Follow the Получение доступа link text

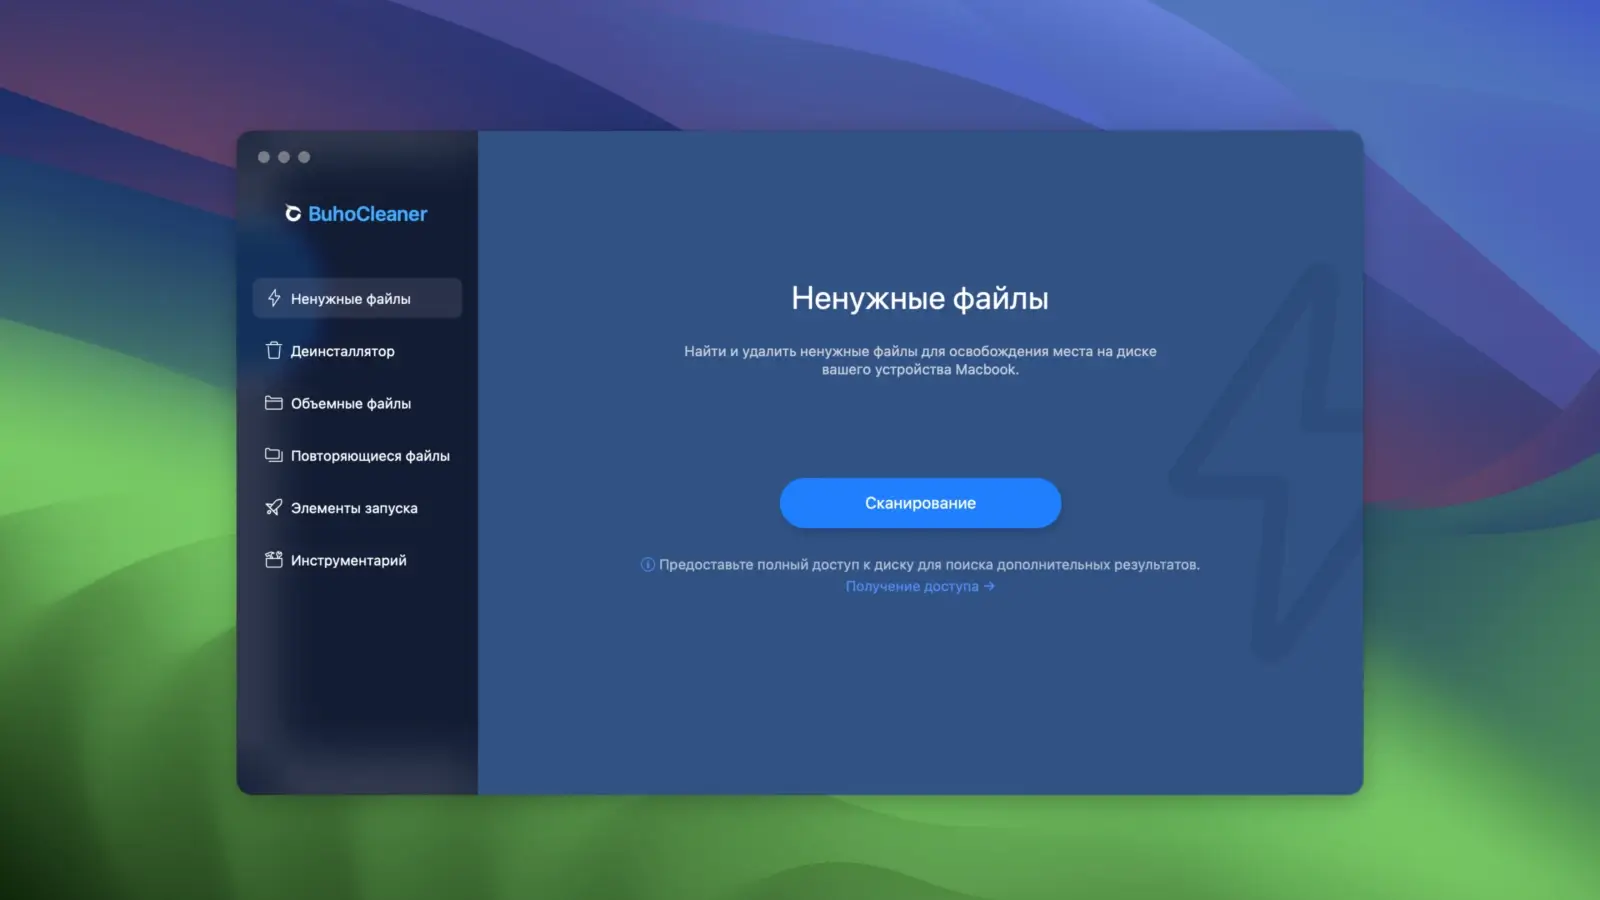click(x=911, y=586)
